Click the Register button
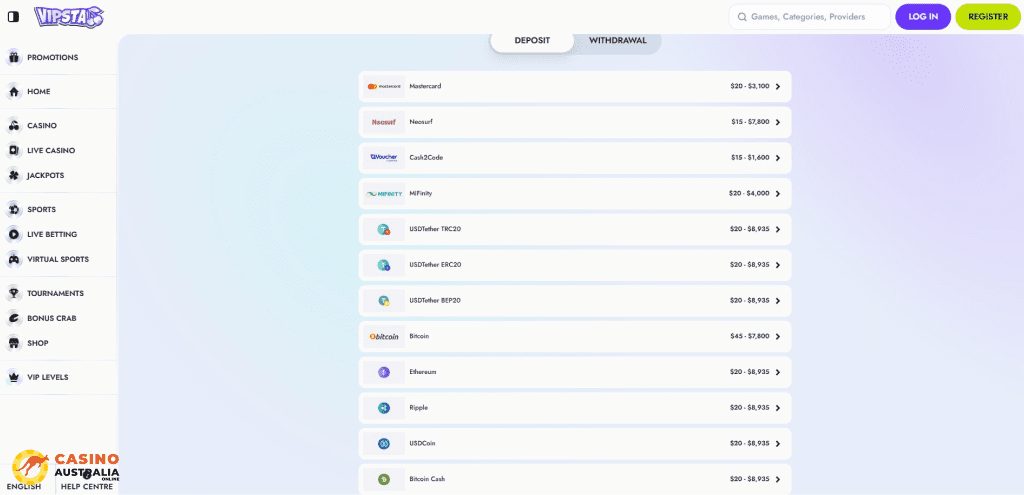Image resolution: width=1024 pixels, height=495 pixels. 988,17
